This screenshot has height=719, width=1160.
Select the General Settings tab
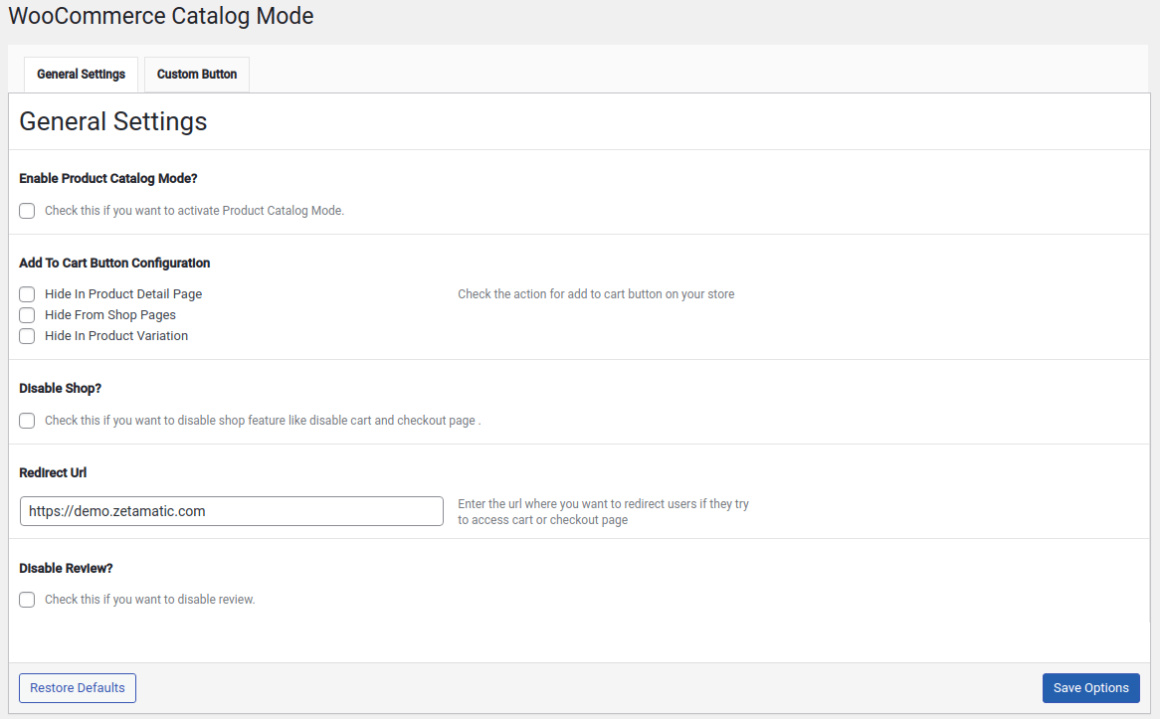click(80, 74)
